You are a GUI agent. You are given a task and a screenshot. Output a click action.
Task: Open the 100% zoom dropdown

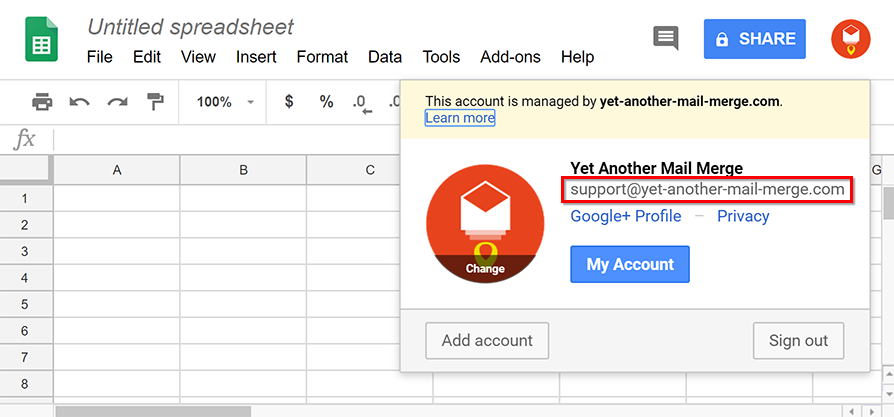[x=225, y=102]
